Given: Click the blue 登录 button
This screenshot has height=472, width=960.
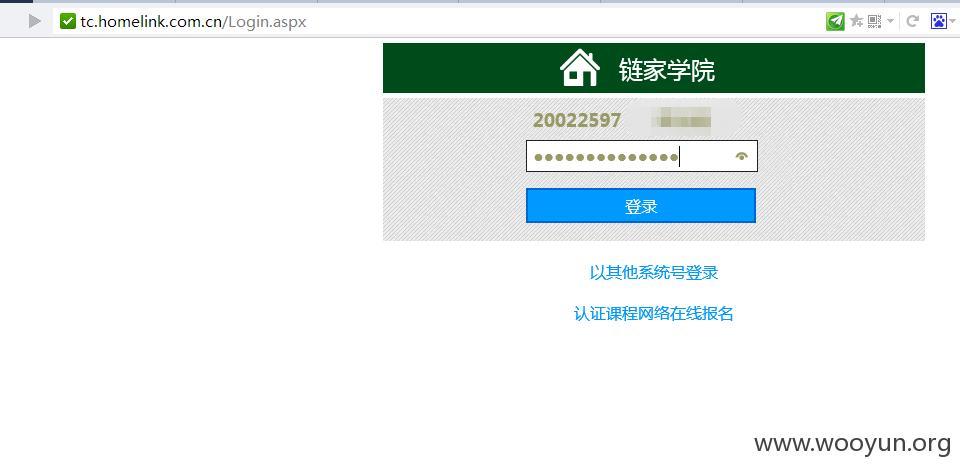Looking at the screenshot, I should [641, 206].
